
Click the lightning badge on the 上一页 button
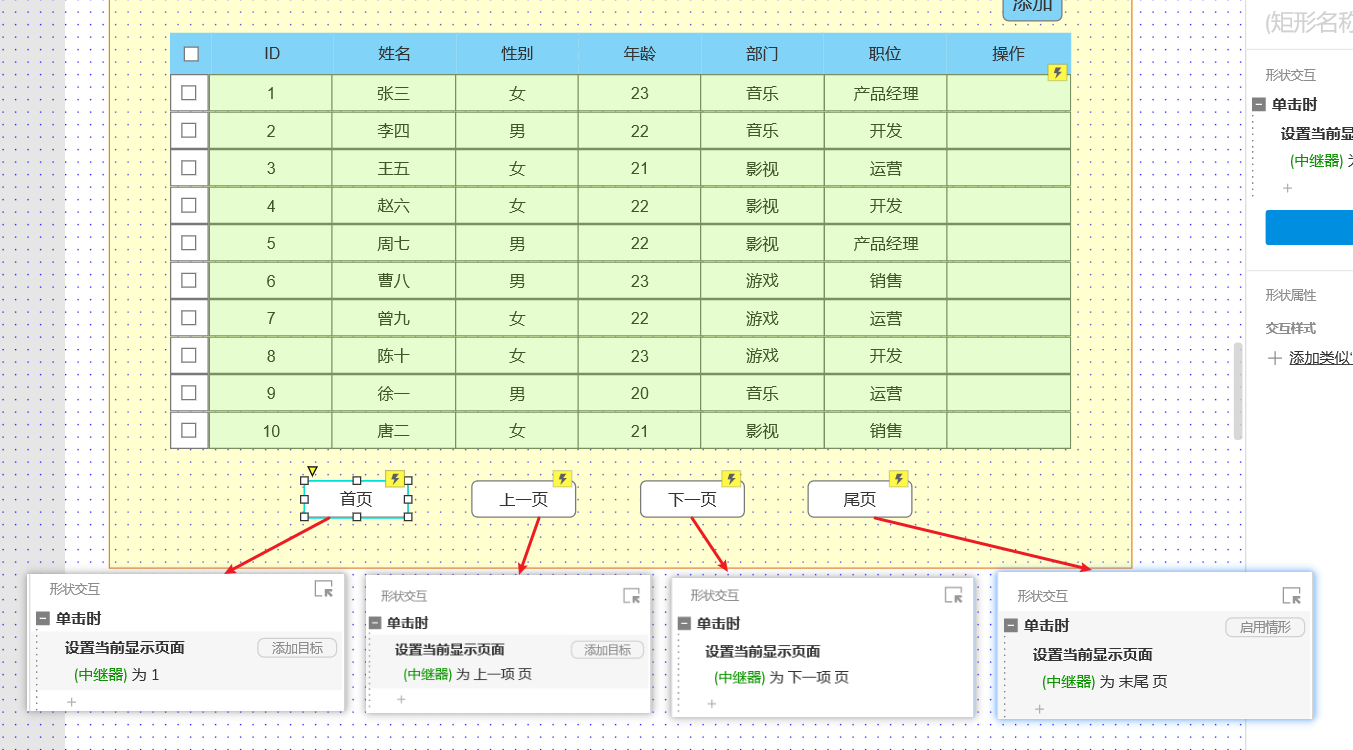562,479
